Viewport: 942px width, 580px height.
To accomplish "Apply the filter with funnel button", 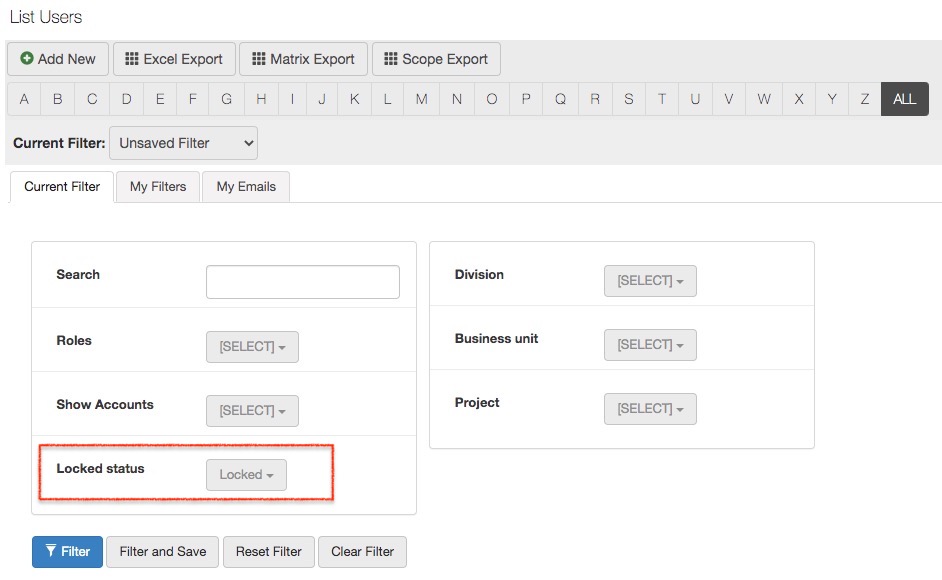I will [67, 551].
